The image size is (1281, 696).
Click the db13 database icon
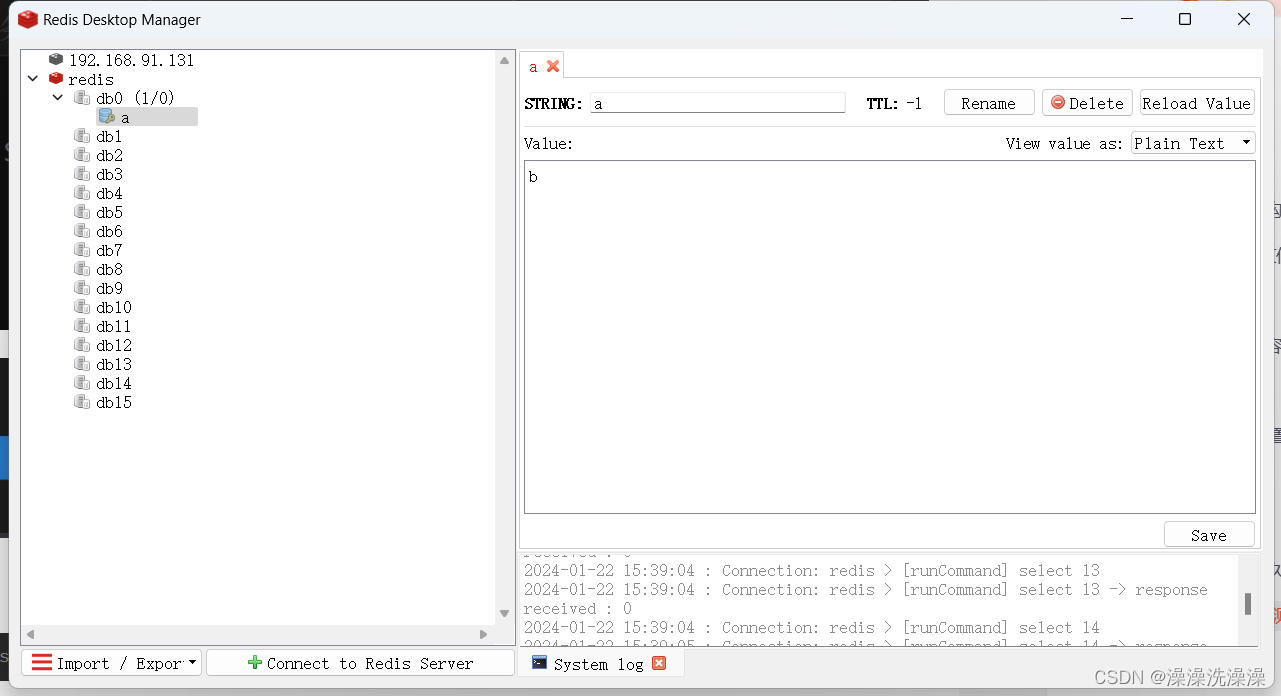[82, 364]
